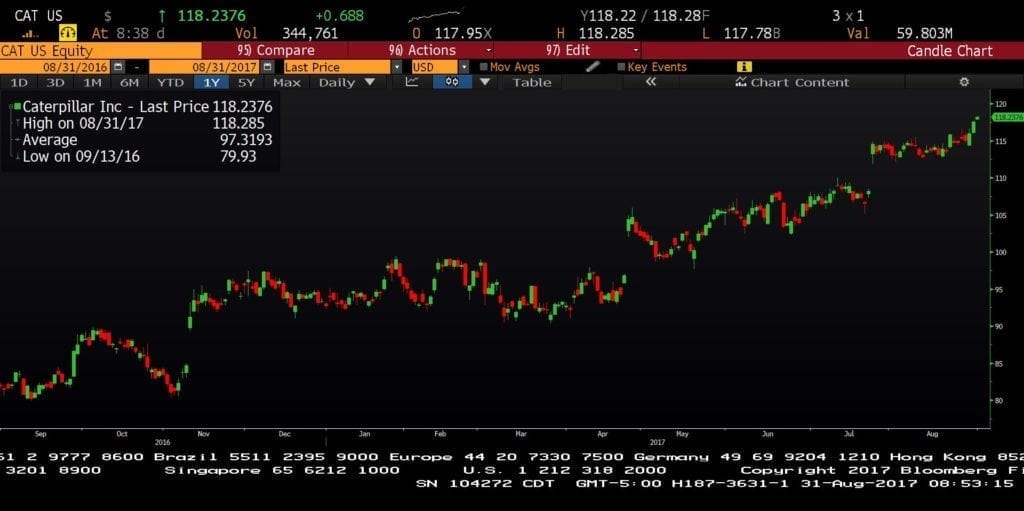Click the end date field 08/31/2017
Viewport: 1024px width, 511px height.
[x=204, y=67]
